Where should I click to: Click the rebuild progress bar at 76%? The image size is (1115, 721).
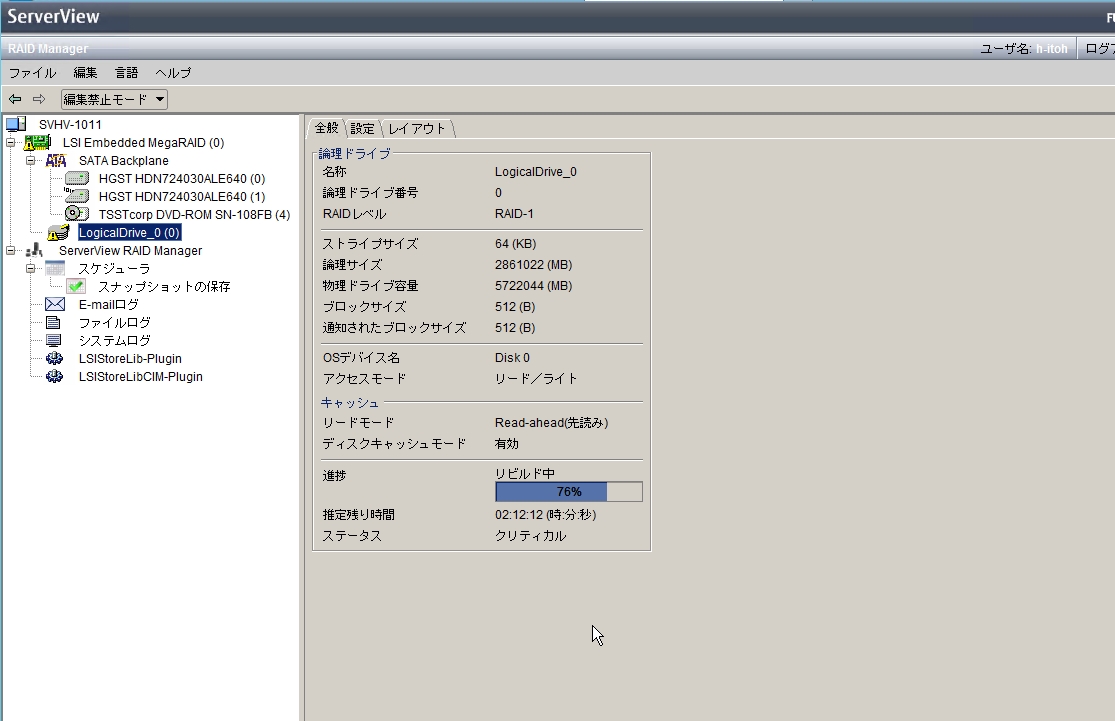click(569, 491)
